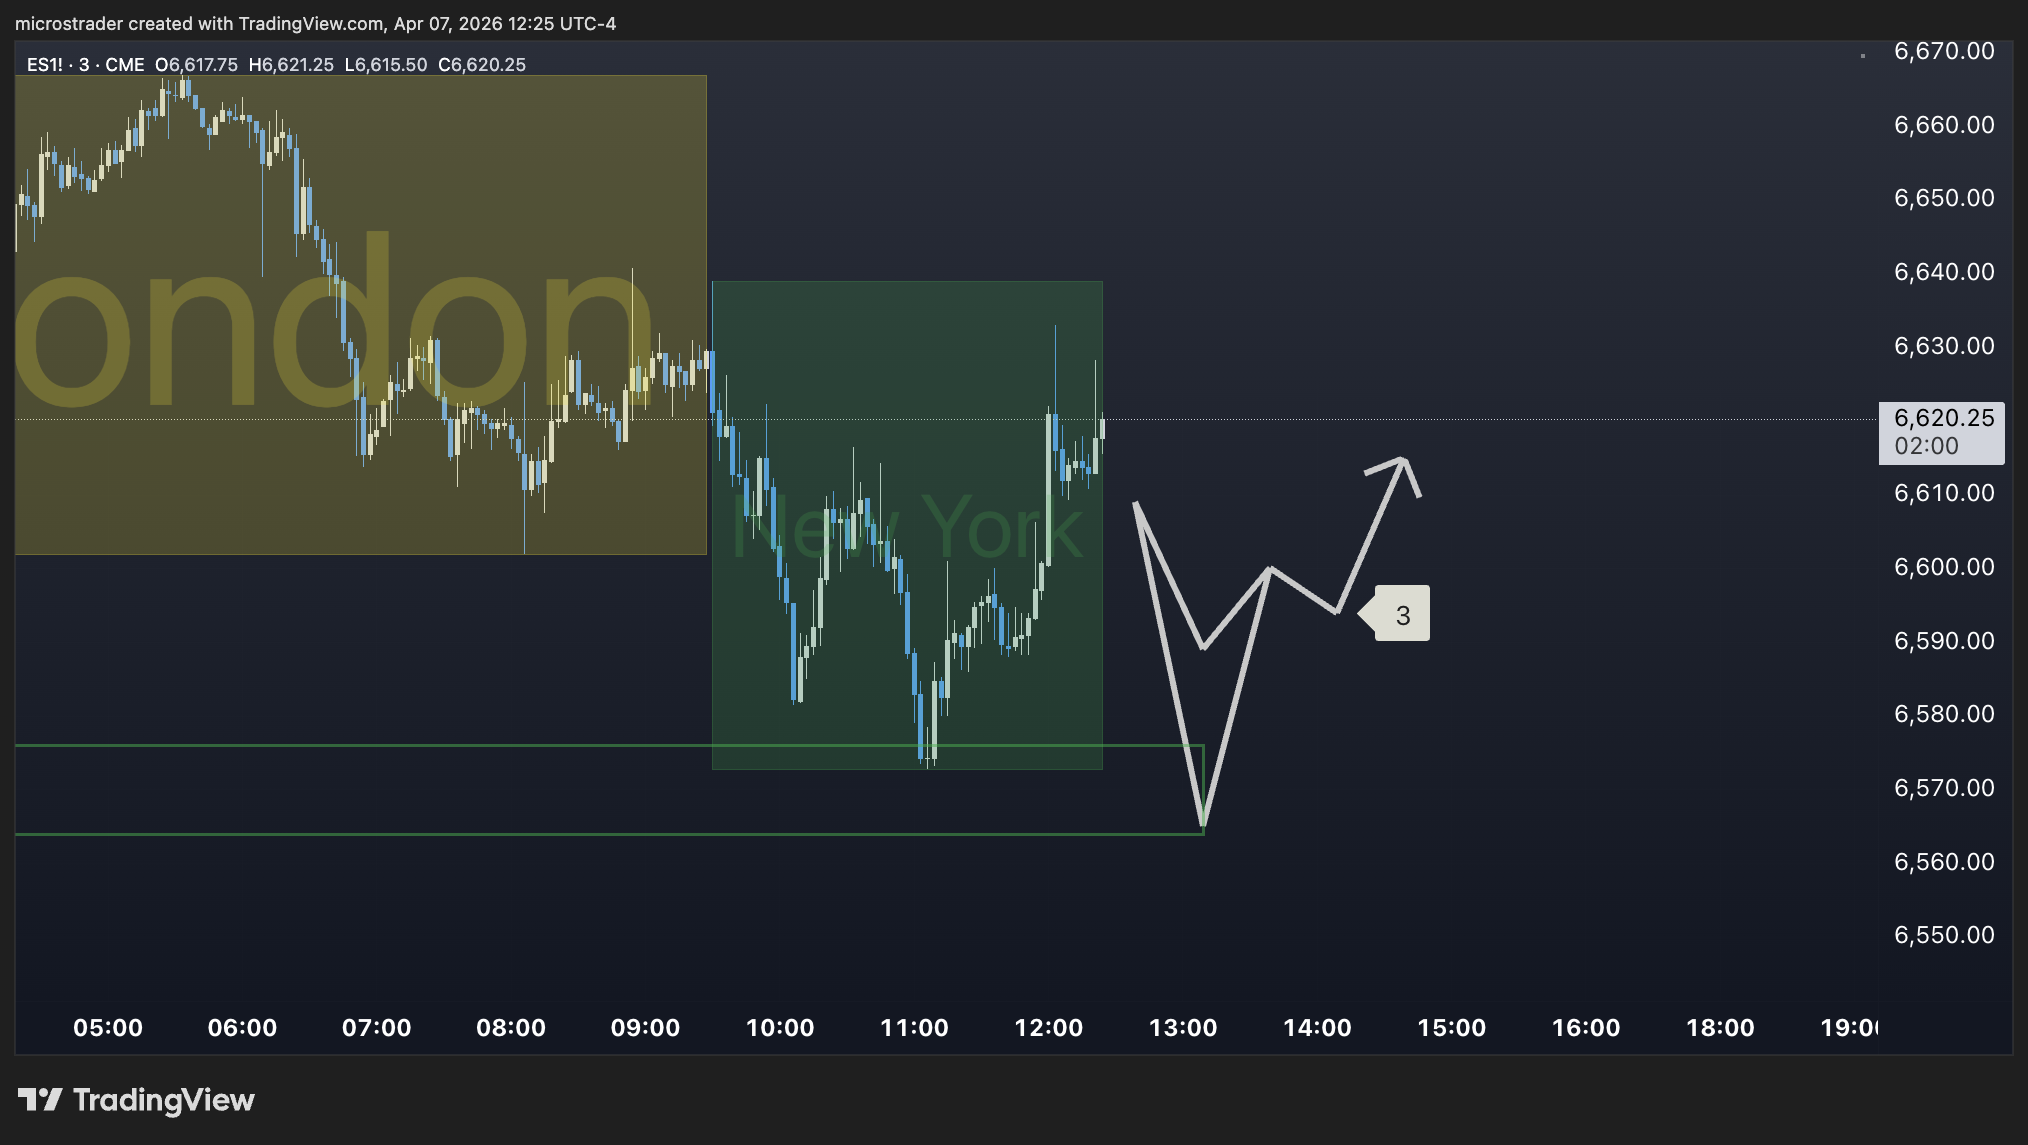Click the 6,590.00 price axis label

(1944, 641)
